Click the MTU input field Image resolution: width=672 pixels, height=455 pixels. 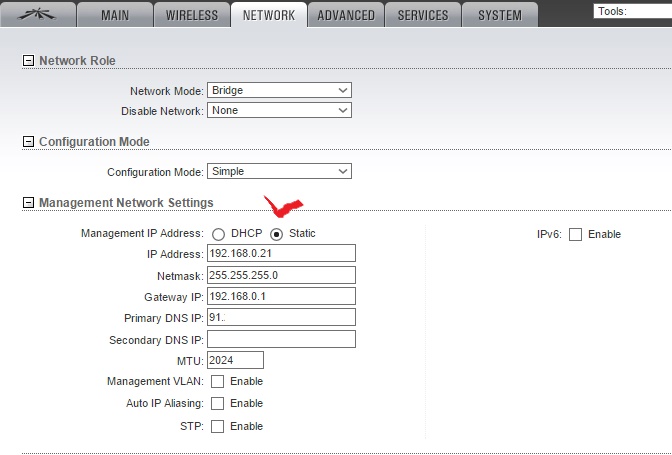click(235, 360)
